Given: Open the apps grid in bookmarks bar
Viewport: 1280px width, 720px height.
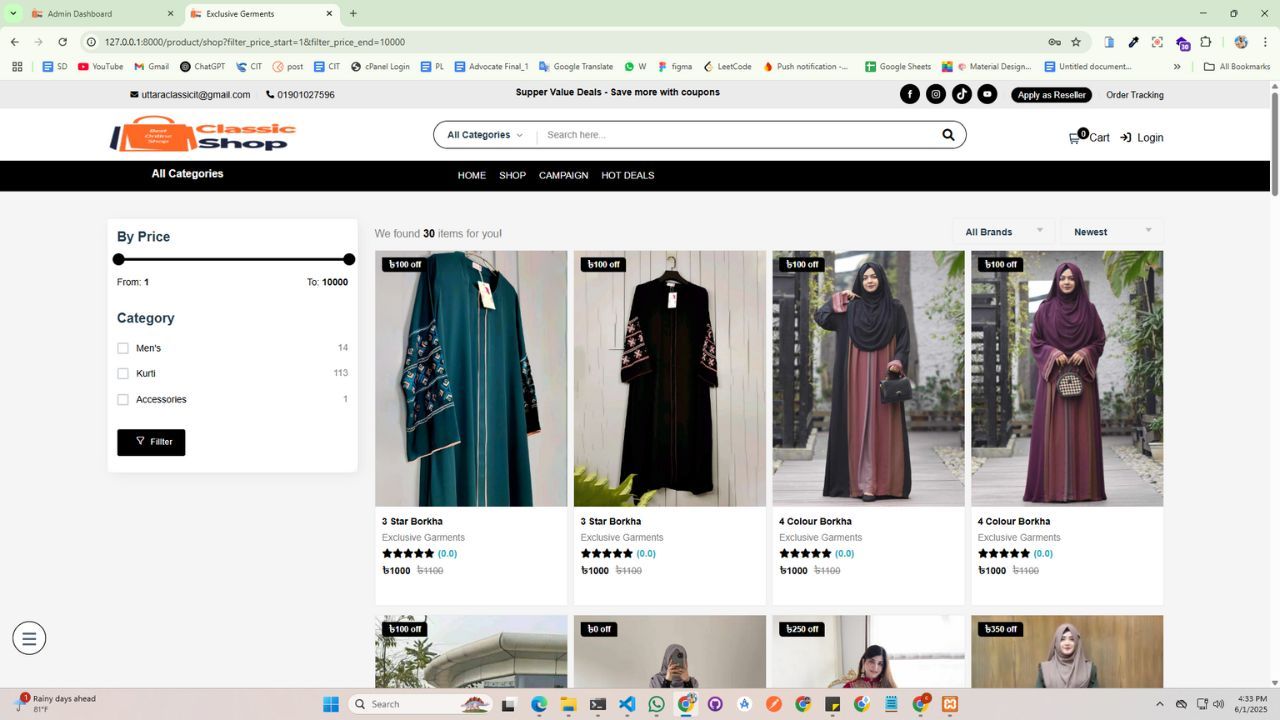Looking at the screenshot, I should [17, 67].
